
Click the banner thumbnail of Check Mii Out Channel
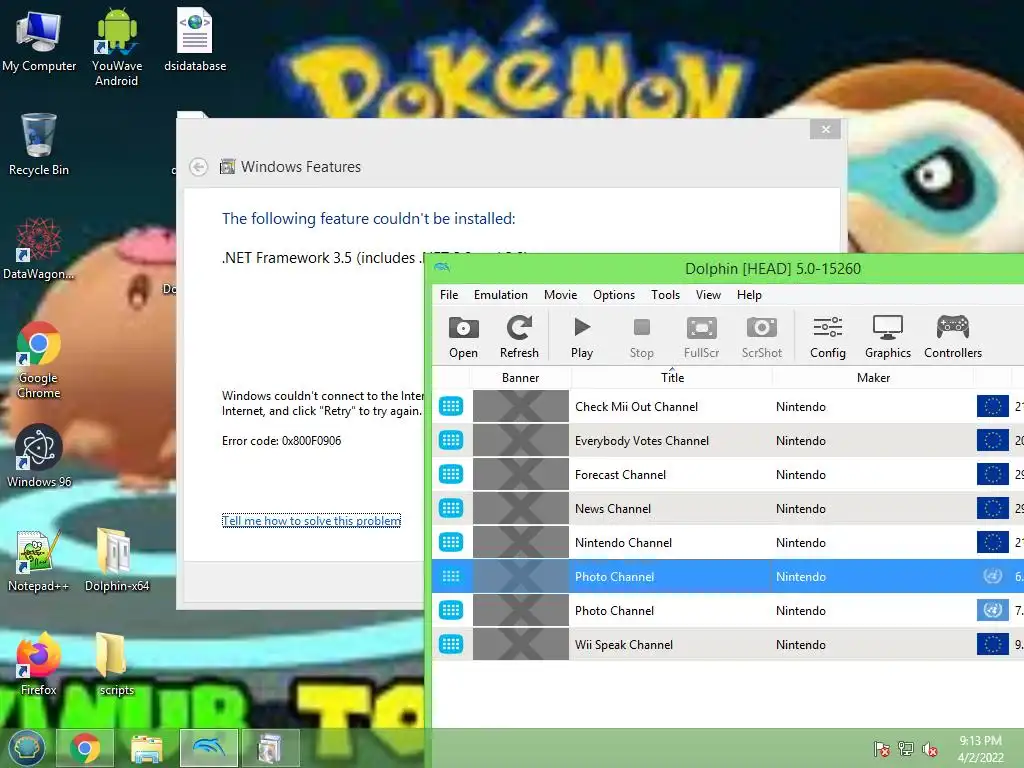[x=520, y=406]
